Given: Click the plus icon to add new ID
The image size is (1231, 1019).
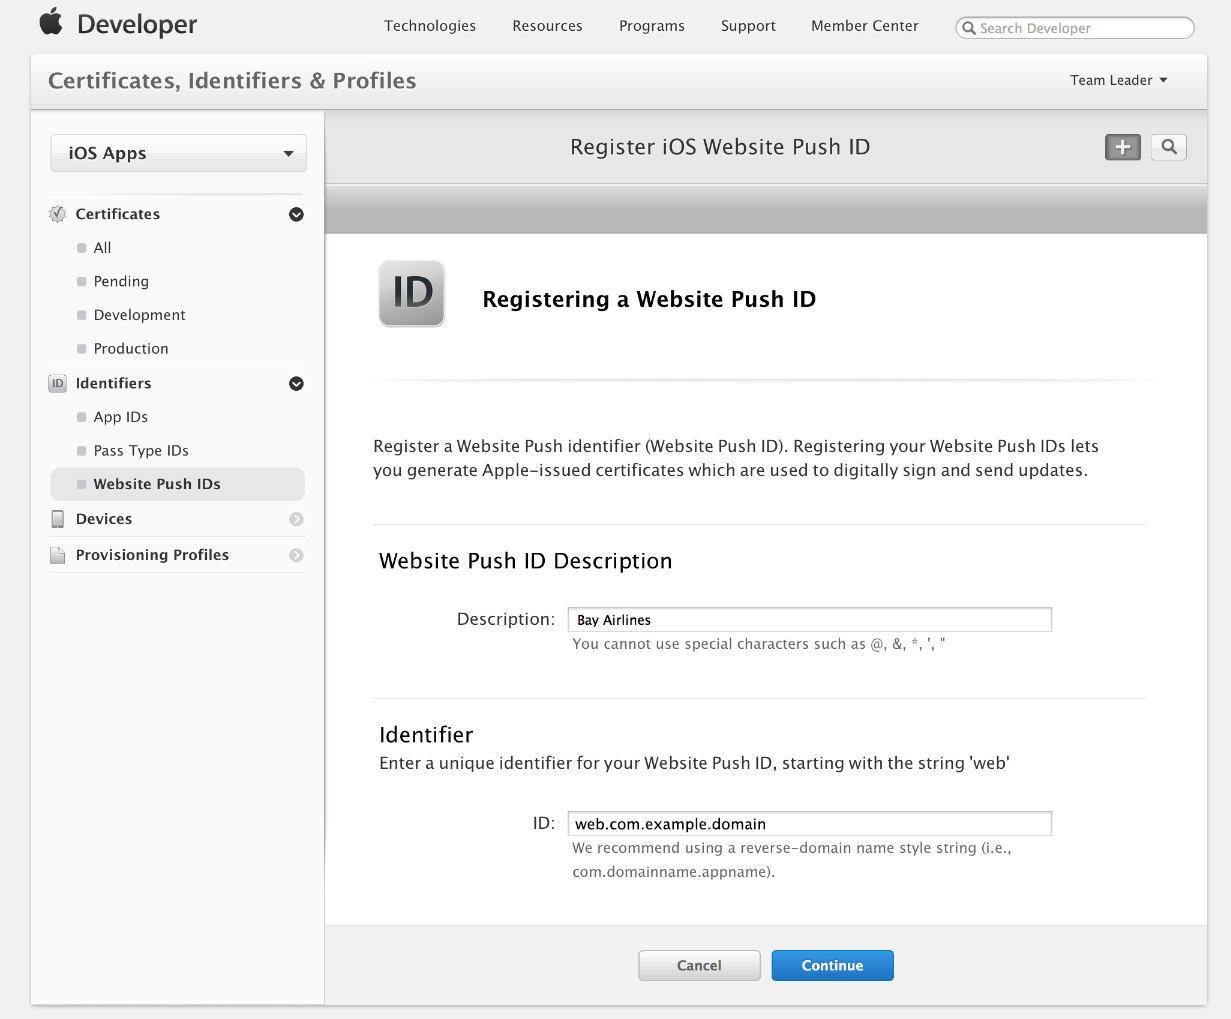Looking at the screenshot, I should tap(1122, 147).
